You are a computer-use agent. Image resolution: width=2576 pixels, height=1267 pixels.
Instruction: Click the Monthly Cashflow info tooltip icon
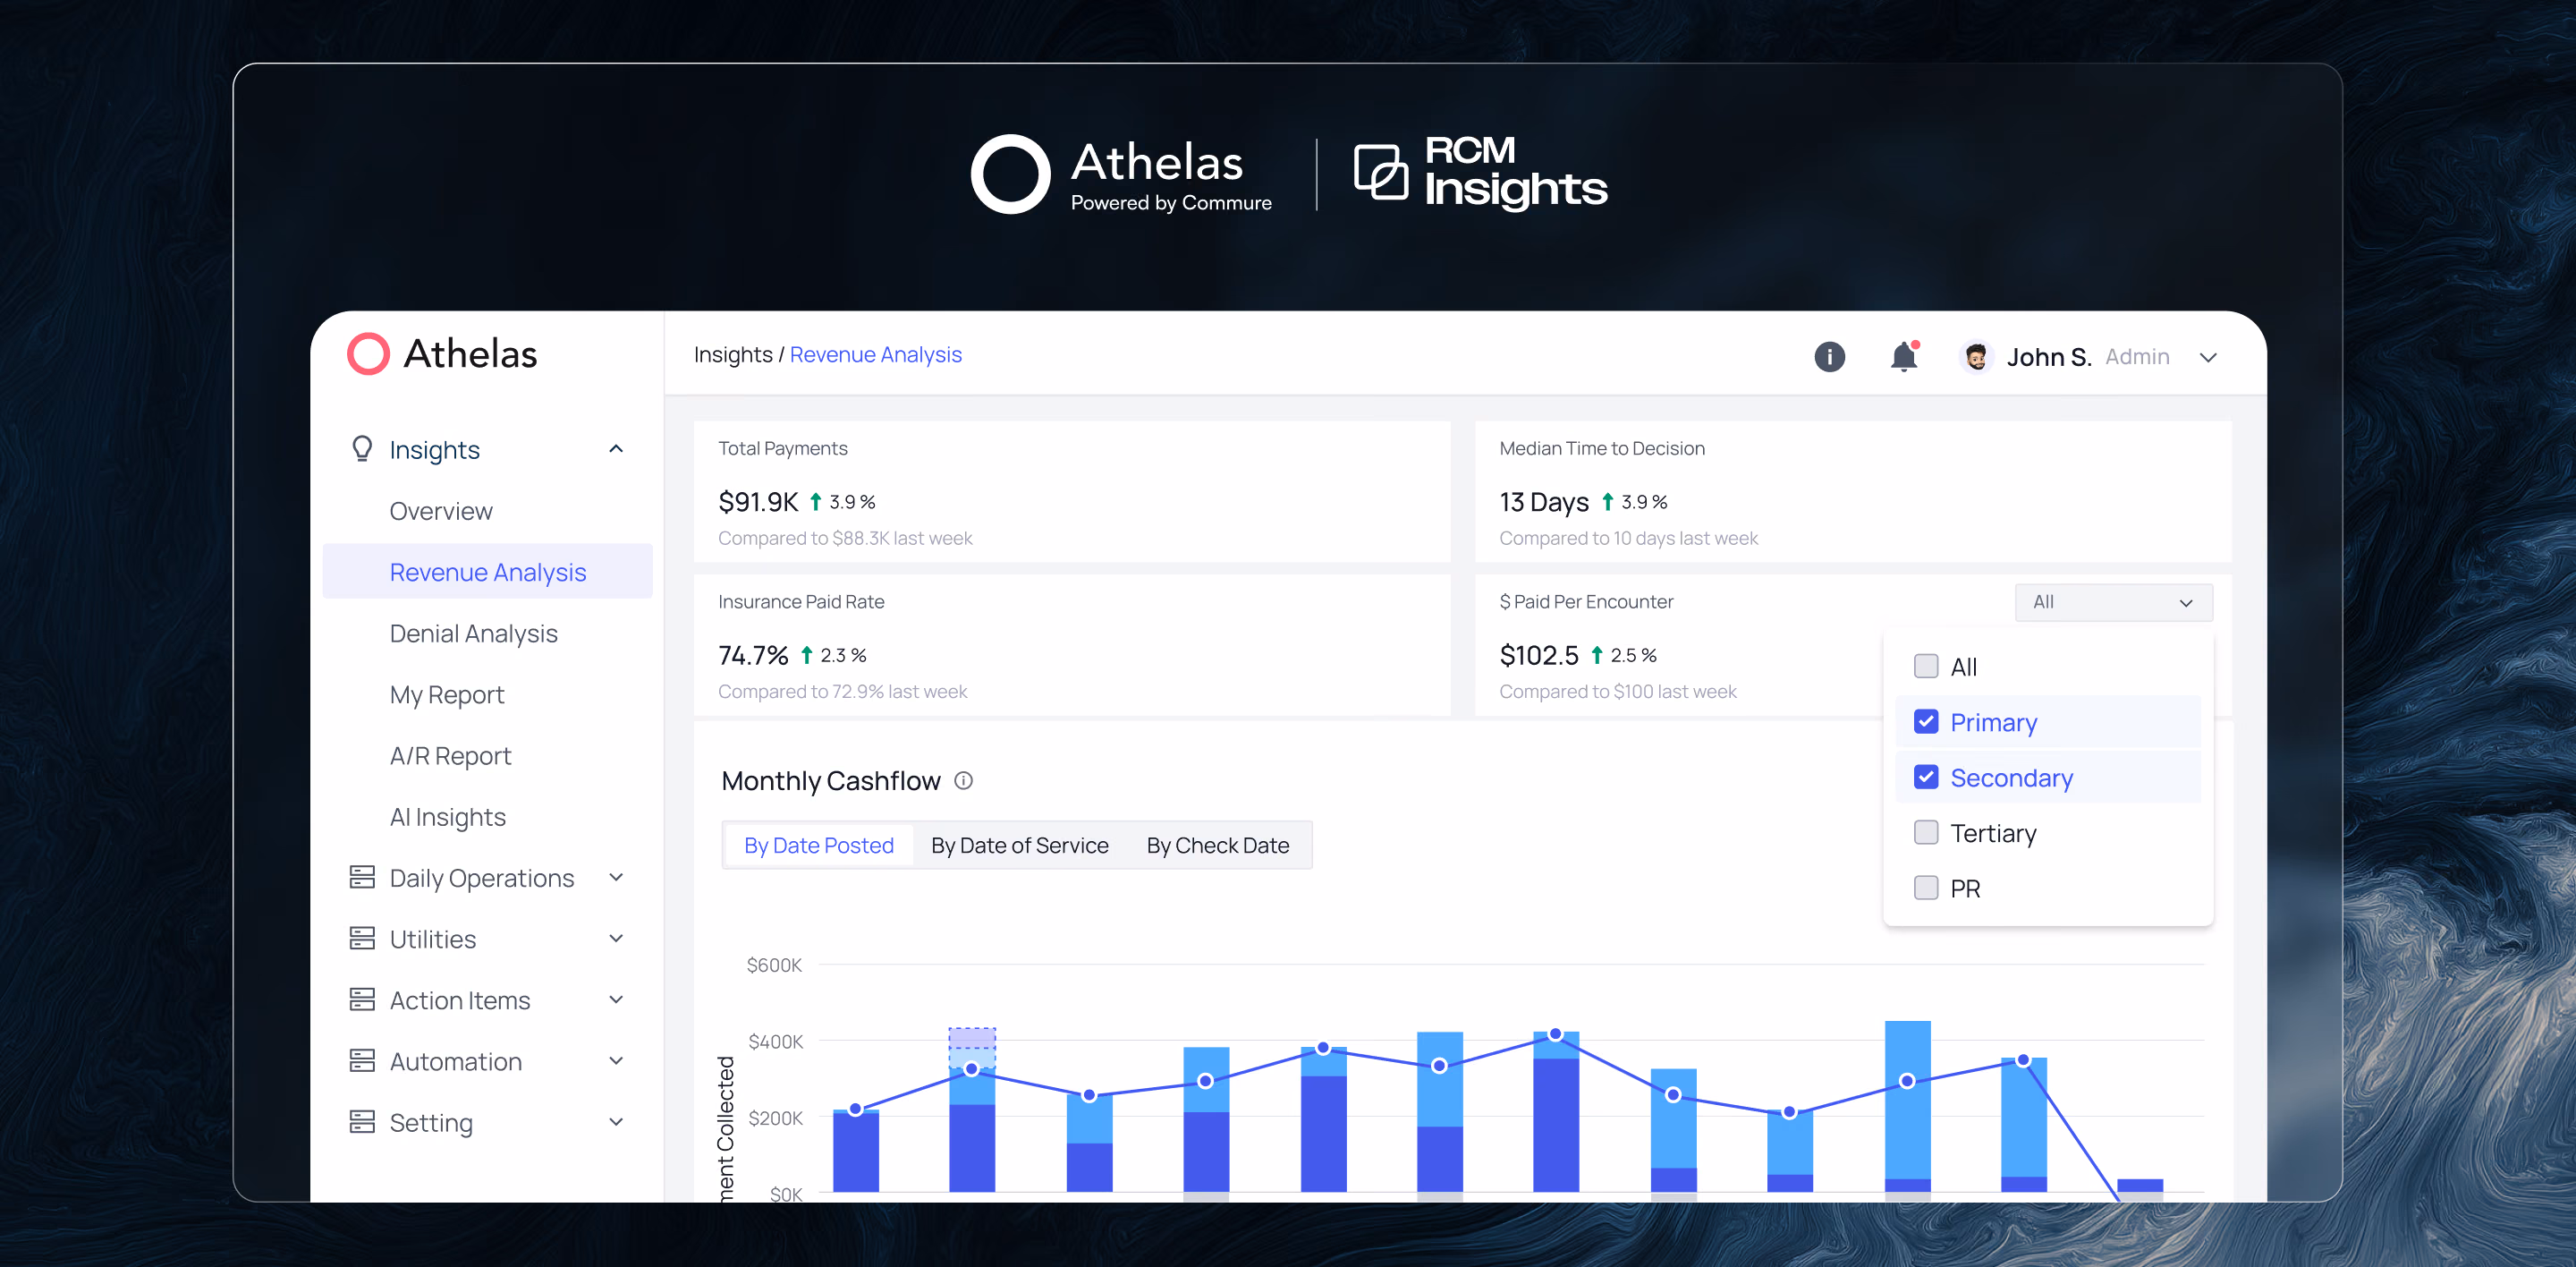pos(963,781)
